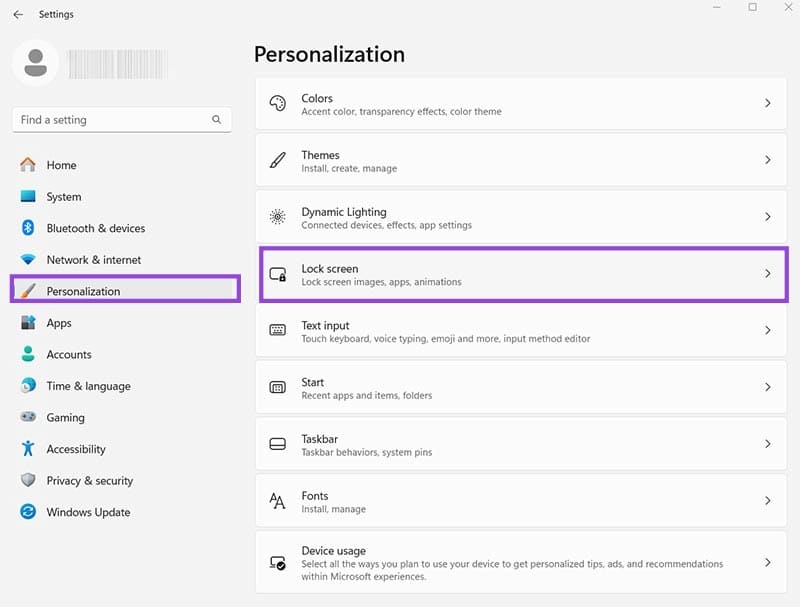The width and height of the screenshot is (800, 607).
Task: Click the System monitor icon
Action: click(28, 196)
